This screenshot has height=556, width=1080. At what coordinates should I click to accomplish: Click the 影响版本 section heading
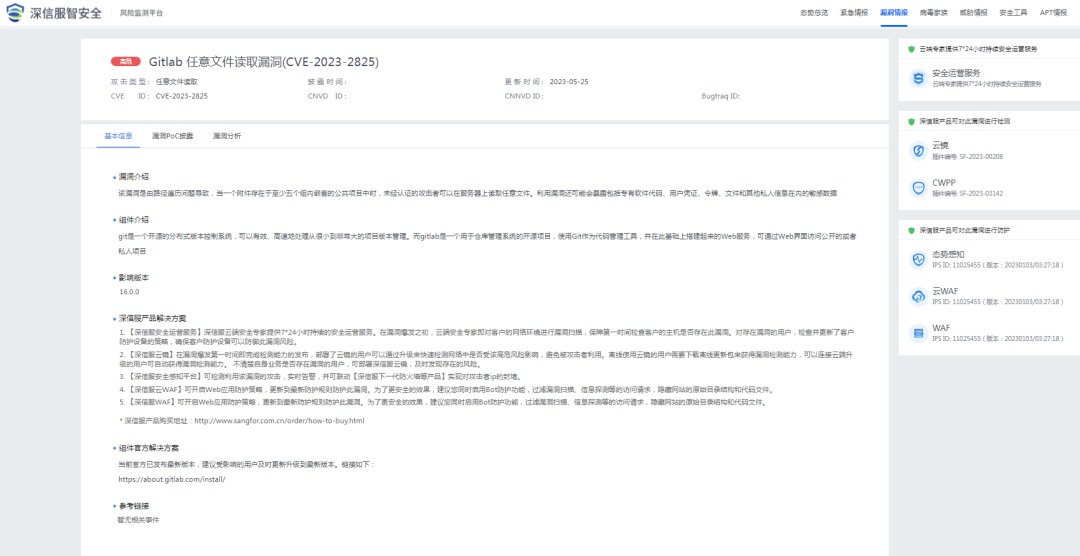[133, 278]
